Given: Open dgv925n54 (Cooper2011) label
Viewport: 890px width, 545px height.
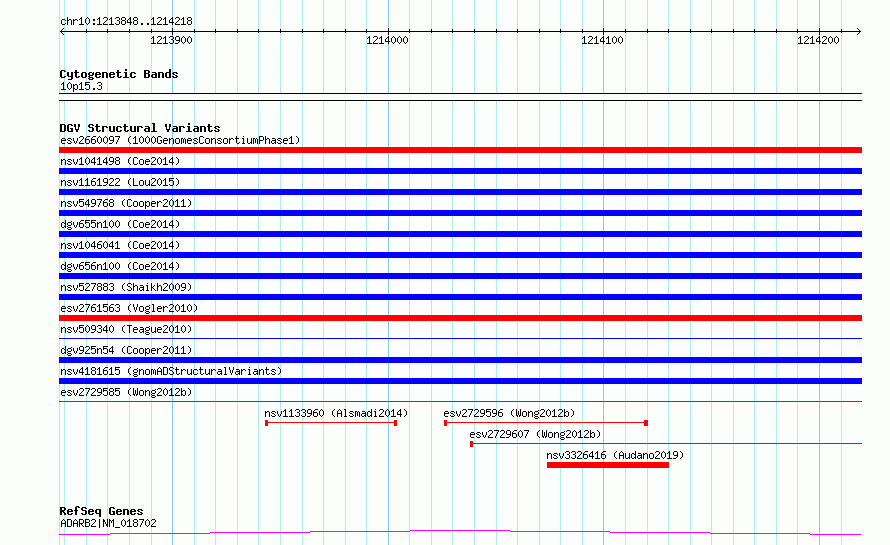Looking at the screenshot, I should coord(126,350).
